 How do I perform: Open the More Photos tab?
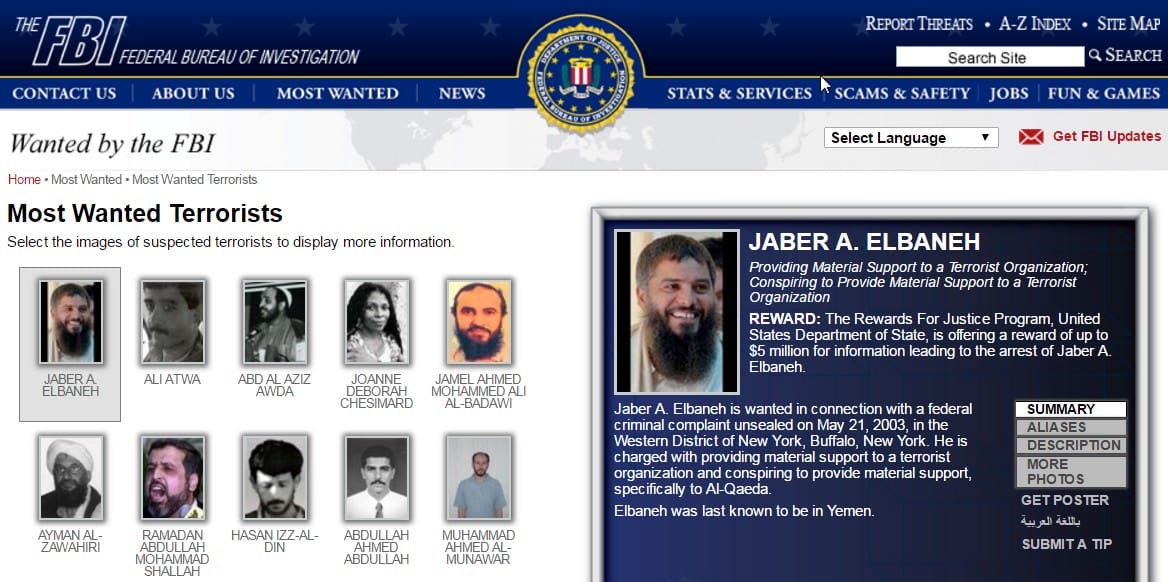tap(1070, 472)
